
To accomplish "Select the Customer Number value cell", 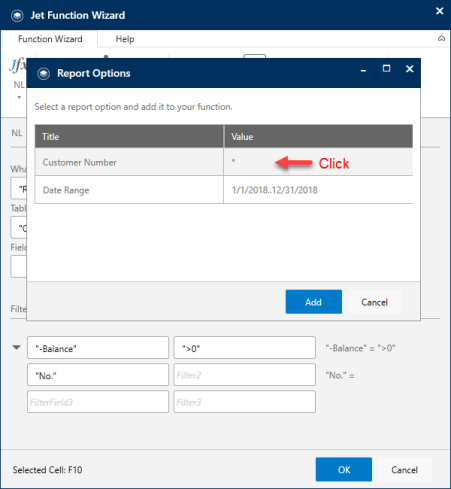I will (318, 162).
